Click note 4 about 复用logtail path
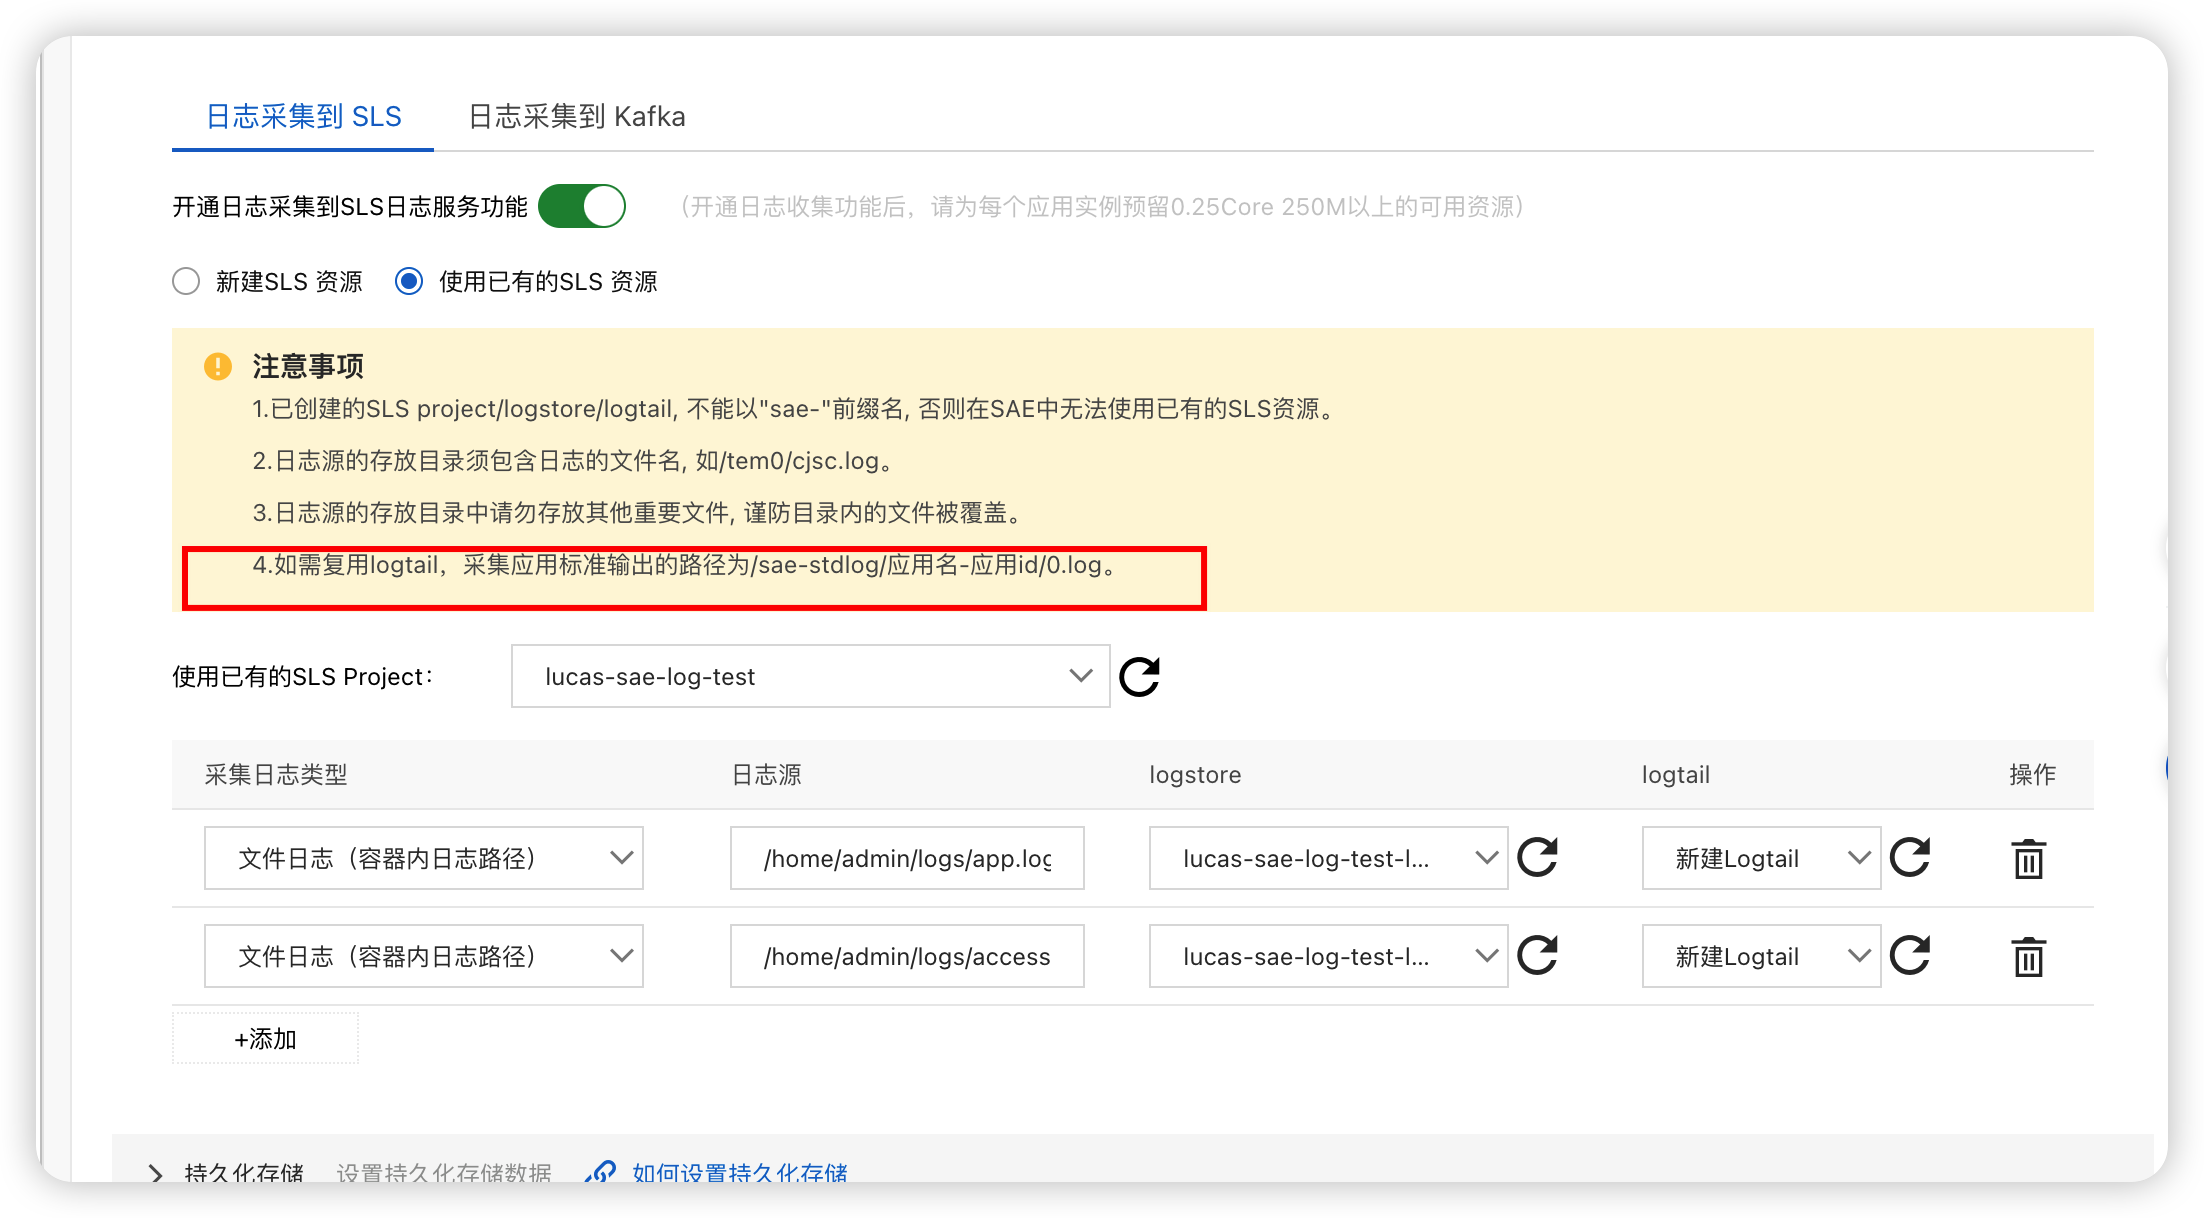 point(685,566)
